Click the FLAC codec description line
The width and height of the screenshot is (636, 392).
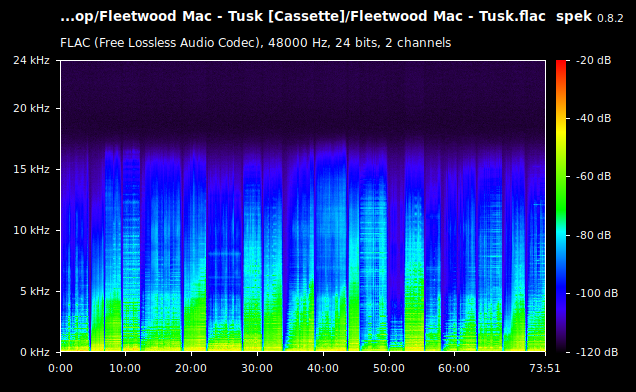coord(256,43)
